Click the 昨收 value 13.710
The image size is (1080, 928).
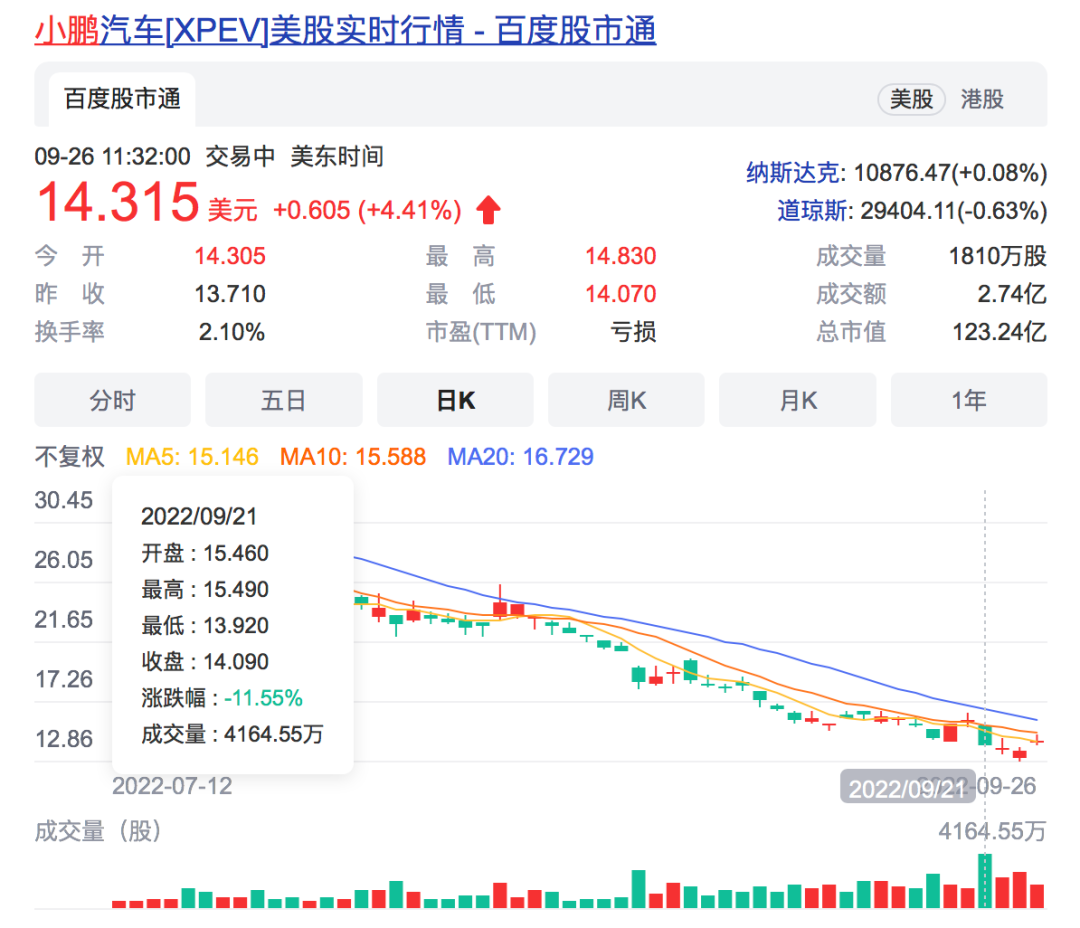pyautogui.click(x=230, y=294)
